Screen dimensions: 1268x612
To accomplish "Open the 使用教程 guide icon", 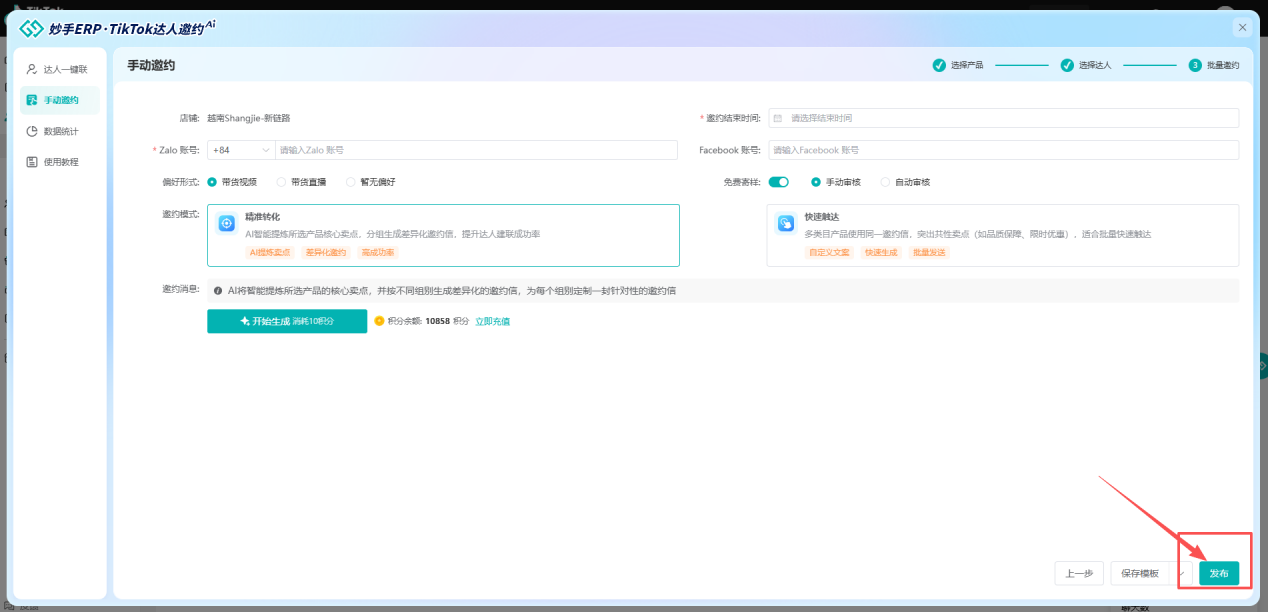I will 32,161.
